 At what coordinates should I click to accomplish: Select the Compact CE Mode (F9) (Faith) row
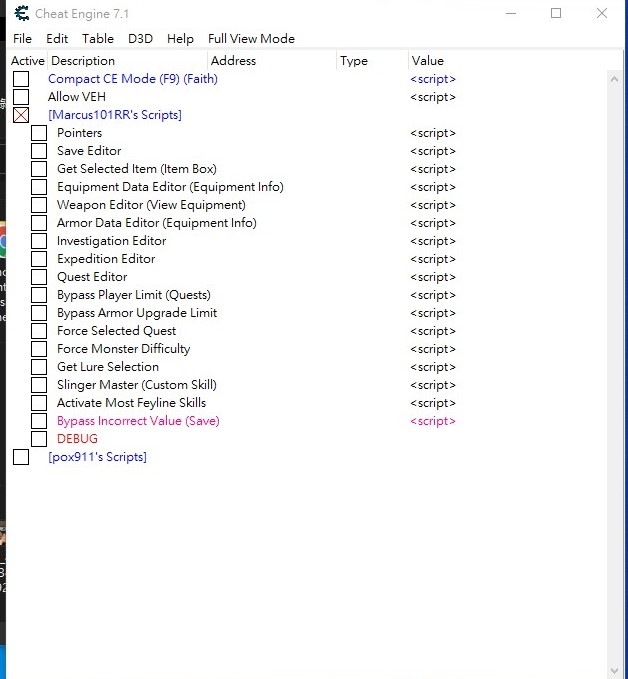133,79
